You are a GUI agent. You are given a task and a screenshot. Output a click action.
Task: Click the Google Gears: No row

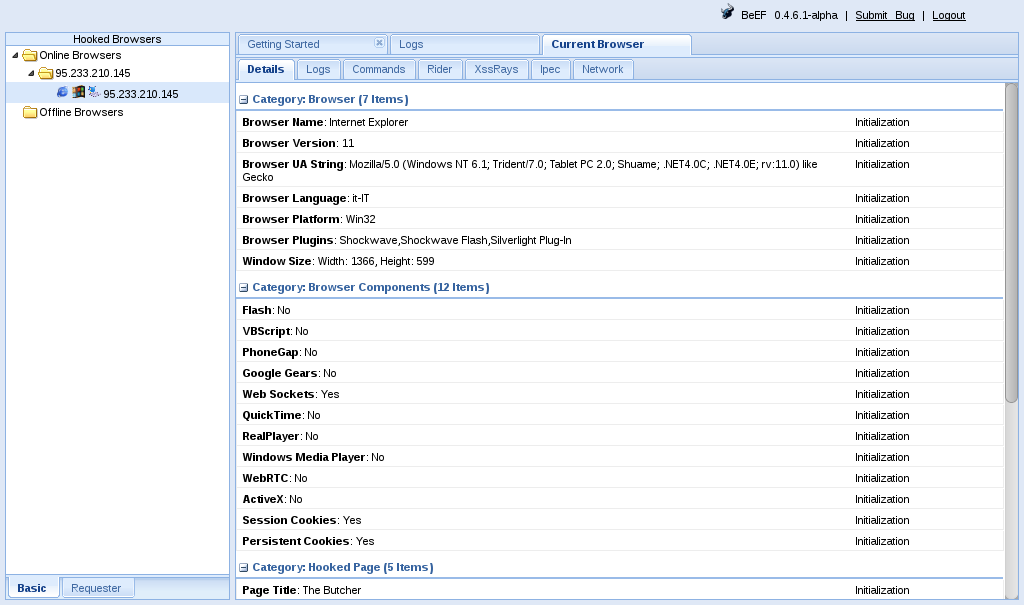[620, 373]
